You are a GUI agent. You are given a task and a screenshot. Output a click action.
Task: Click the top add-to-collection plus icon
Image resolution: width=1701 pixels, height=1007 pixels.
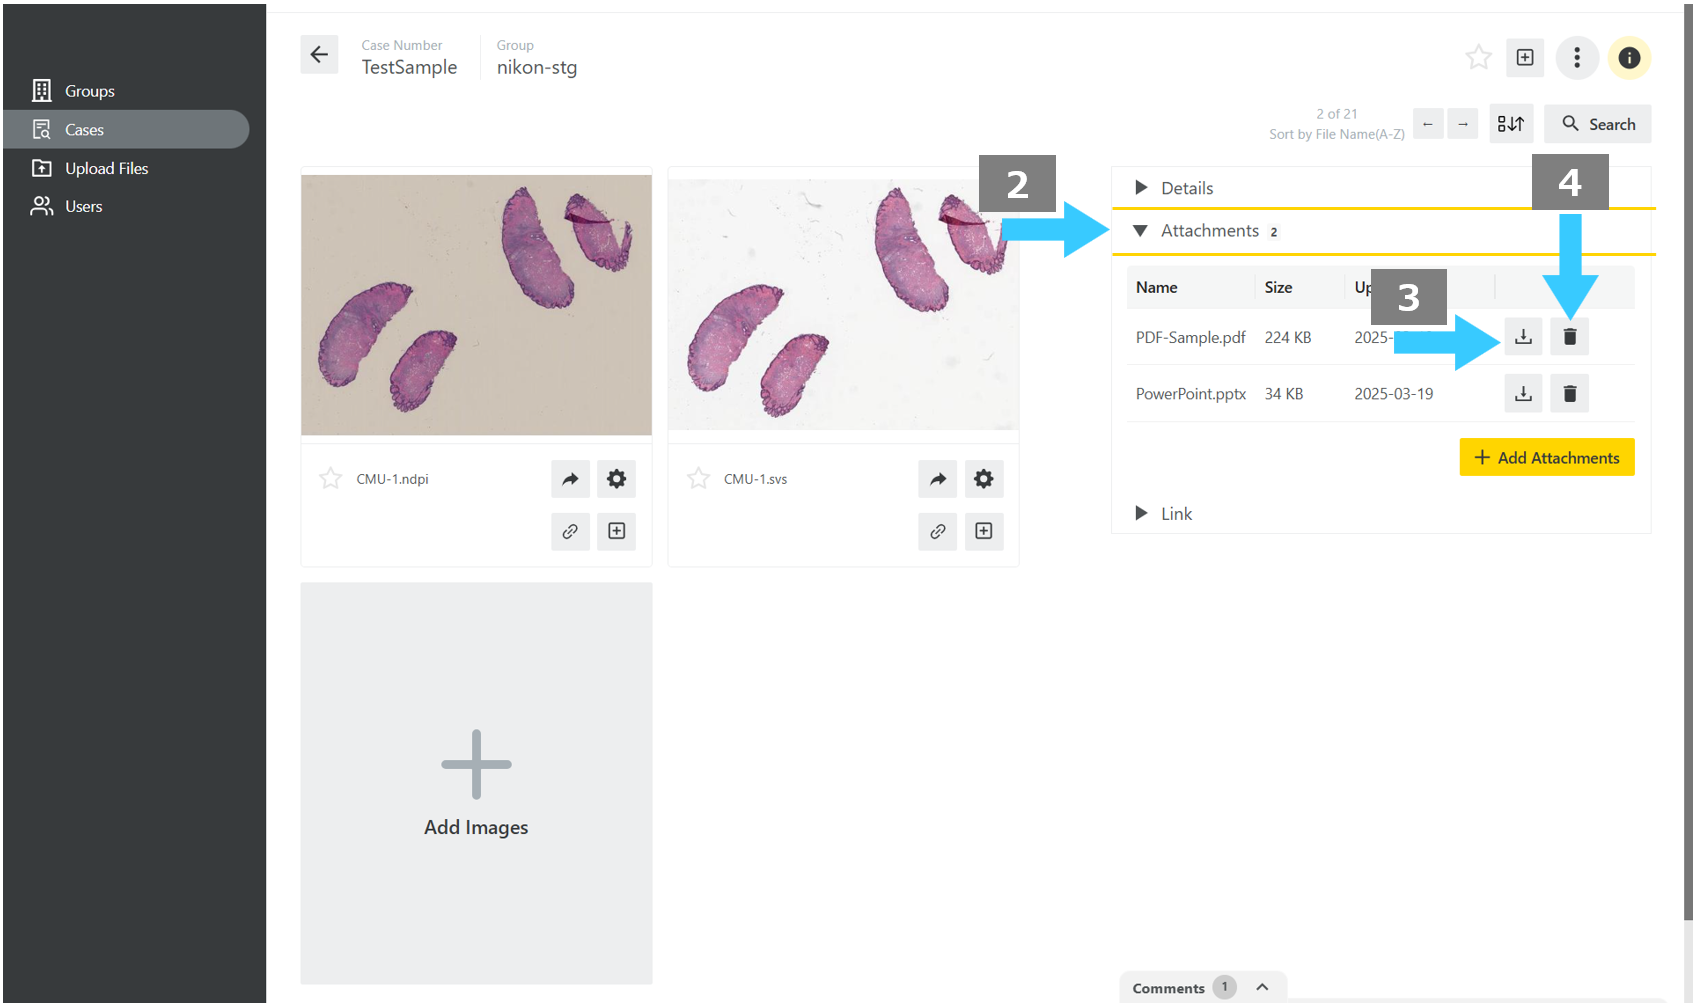(1525, 58)
